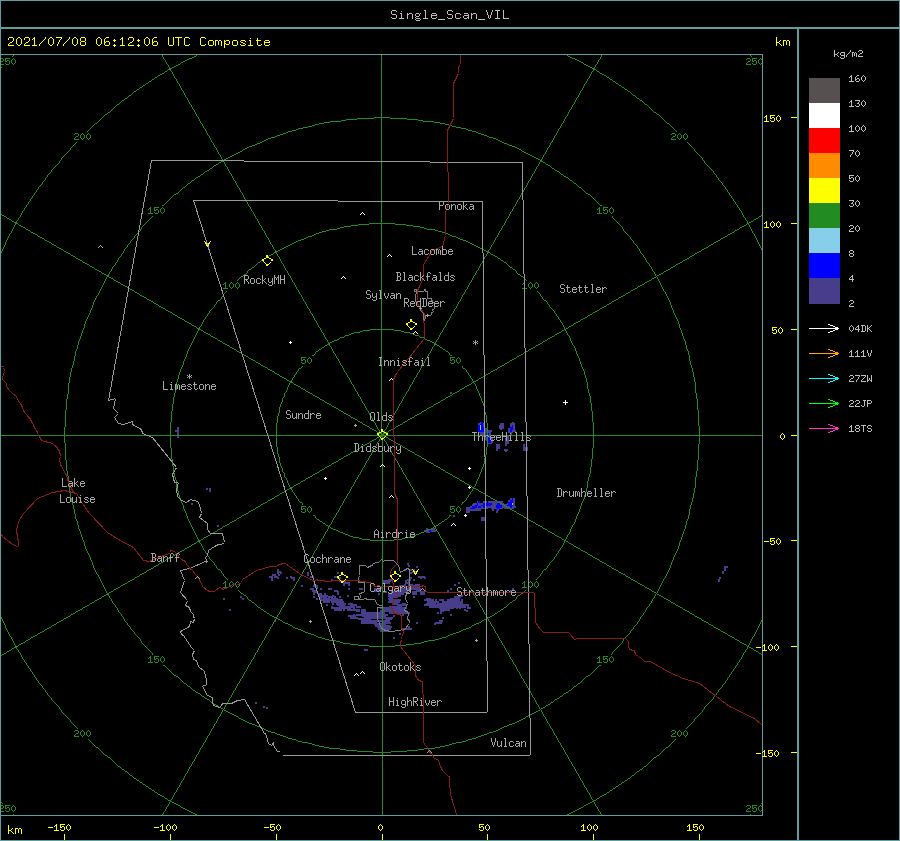Click the RedDeer town label

(x=424, y=303)
